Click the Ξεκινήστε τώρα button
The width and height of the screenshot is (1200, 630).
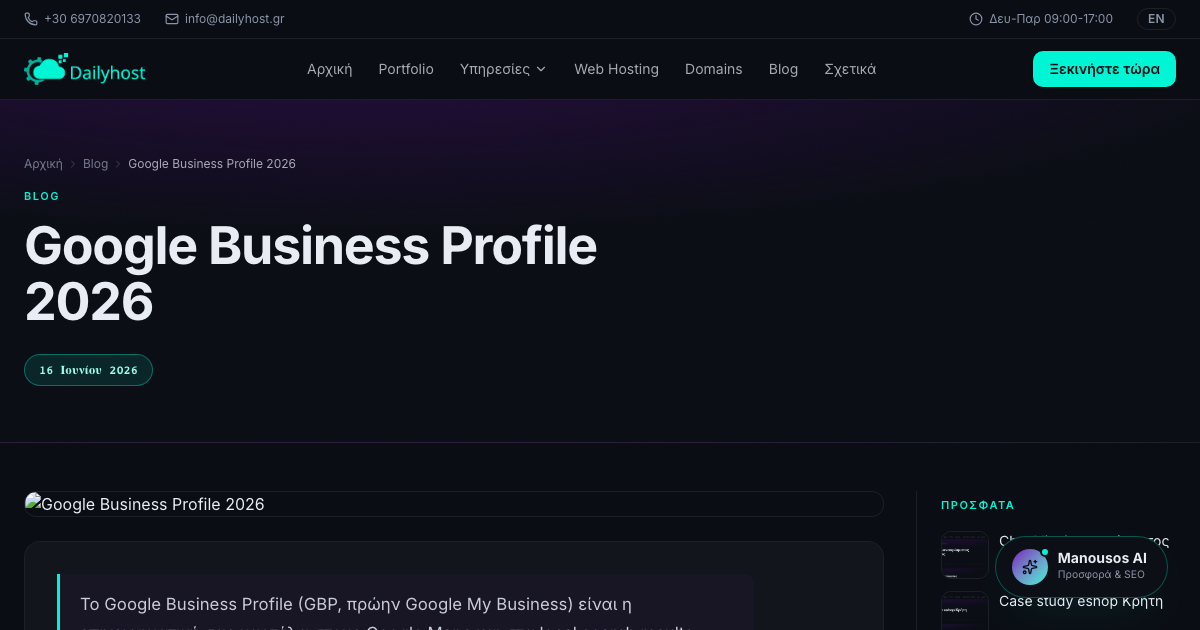[x=1104, y=69]
